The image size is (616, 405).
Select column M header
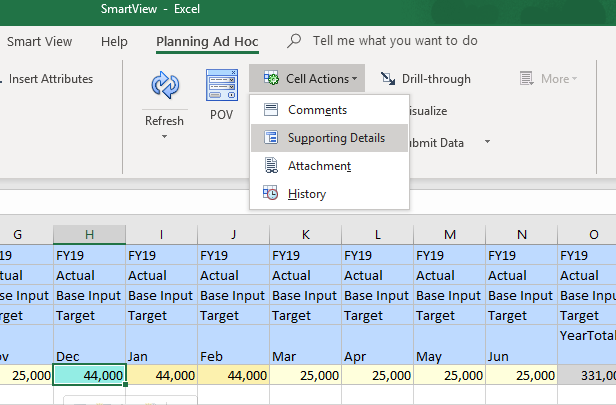point(450,235)
